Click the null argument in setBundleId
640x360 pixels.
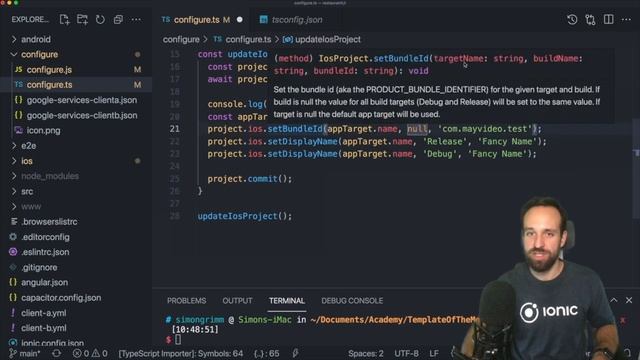point(417,129)
